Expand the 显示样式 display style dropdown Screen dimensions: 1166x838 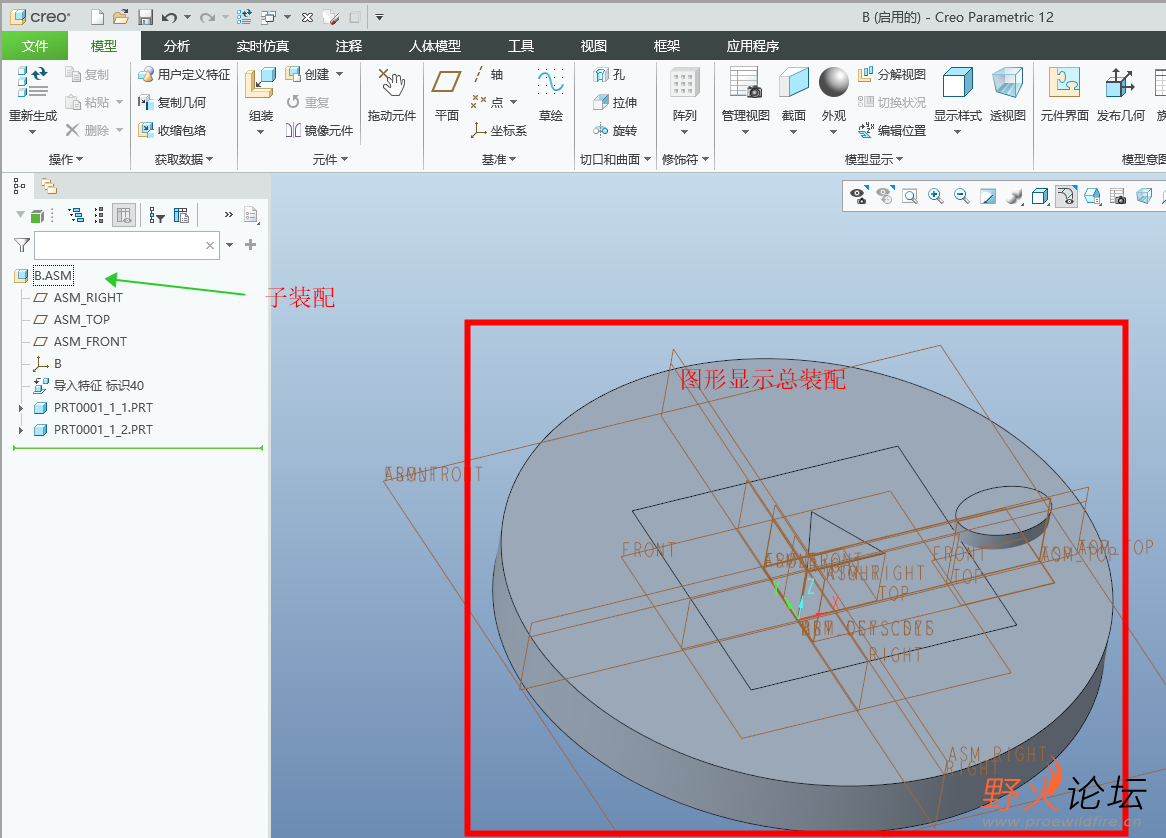click(x=957, y=131)
